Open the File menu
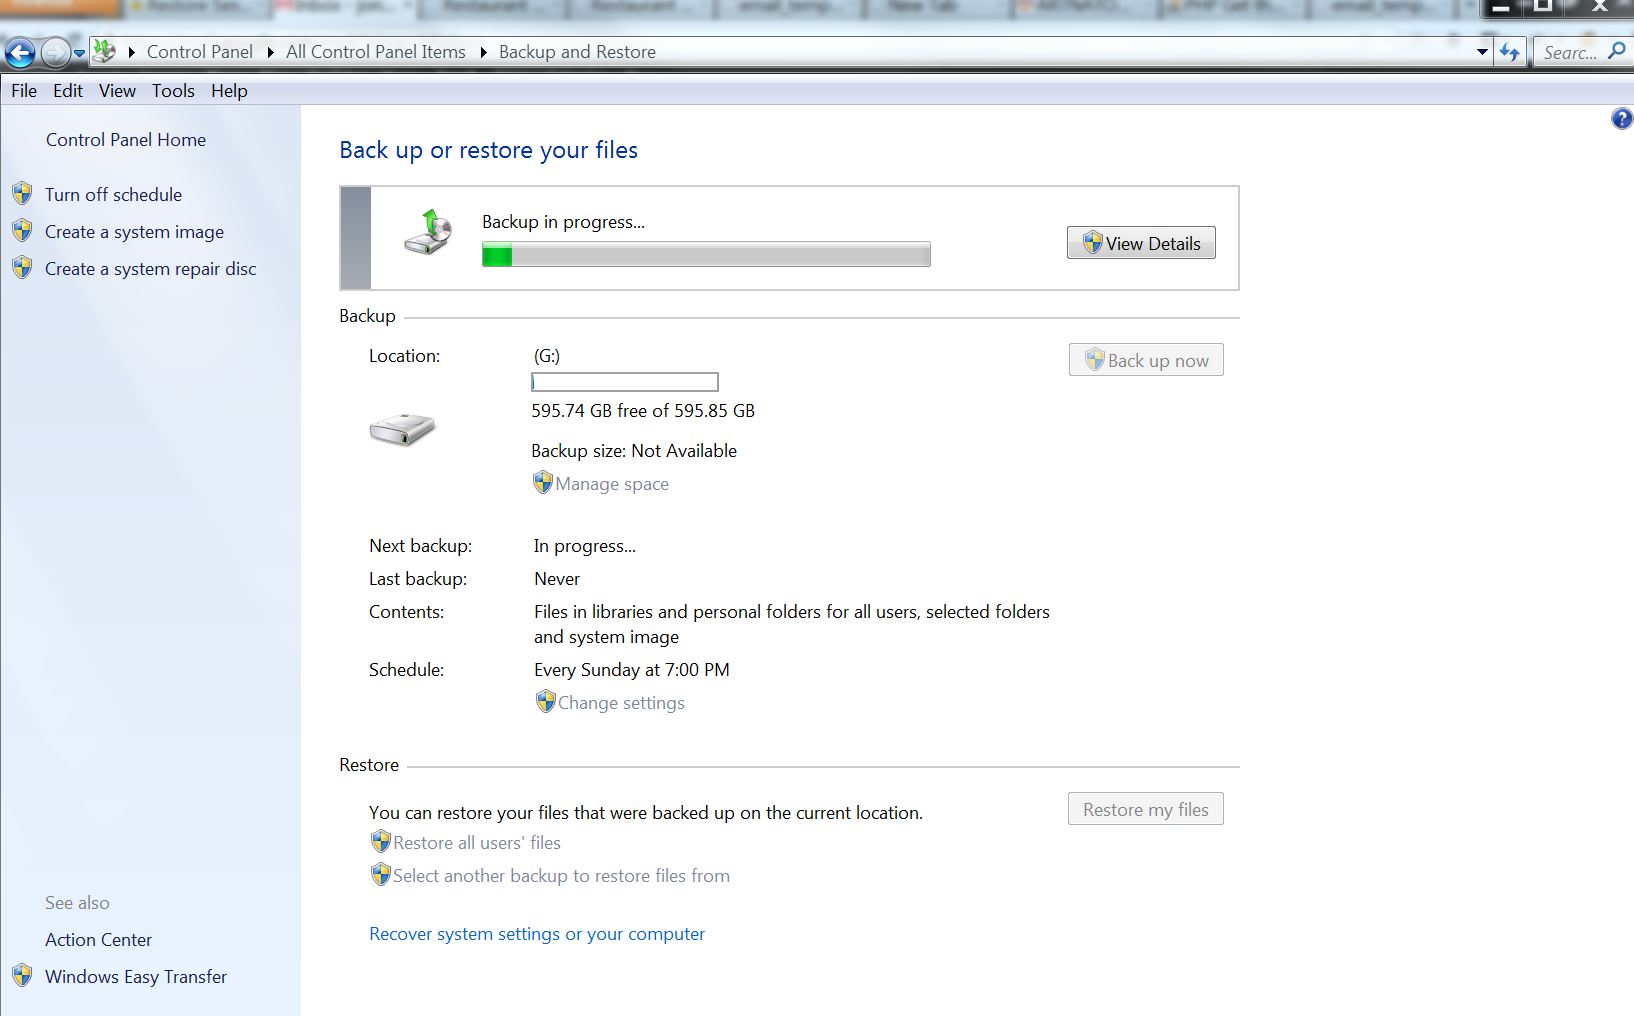1634x1016 pixels. tap(24, 91)
